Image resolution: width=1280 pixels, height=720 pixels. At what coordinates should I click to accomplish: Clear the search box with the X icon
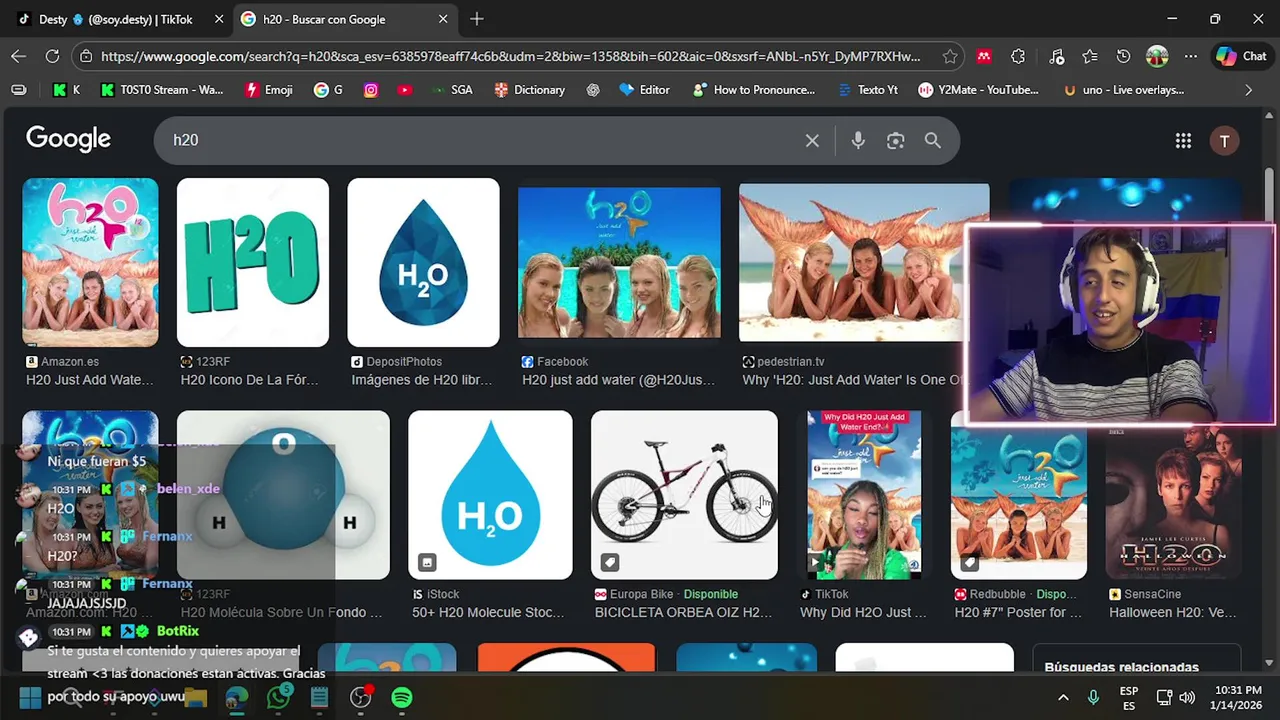click(812, 141)
